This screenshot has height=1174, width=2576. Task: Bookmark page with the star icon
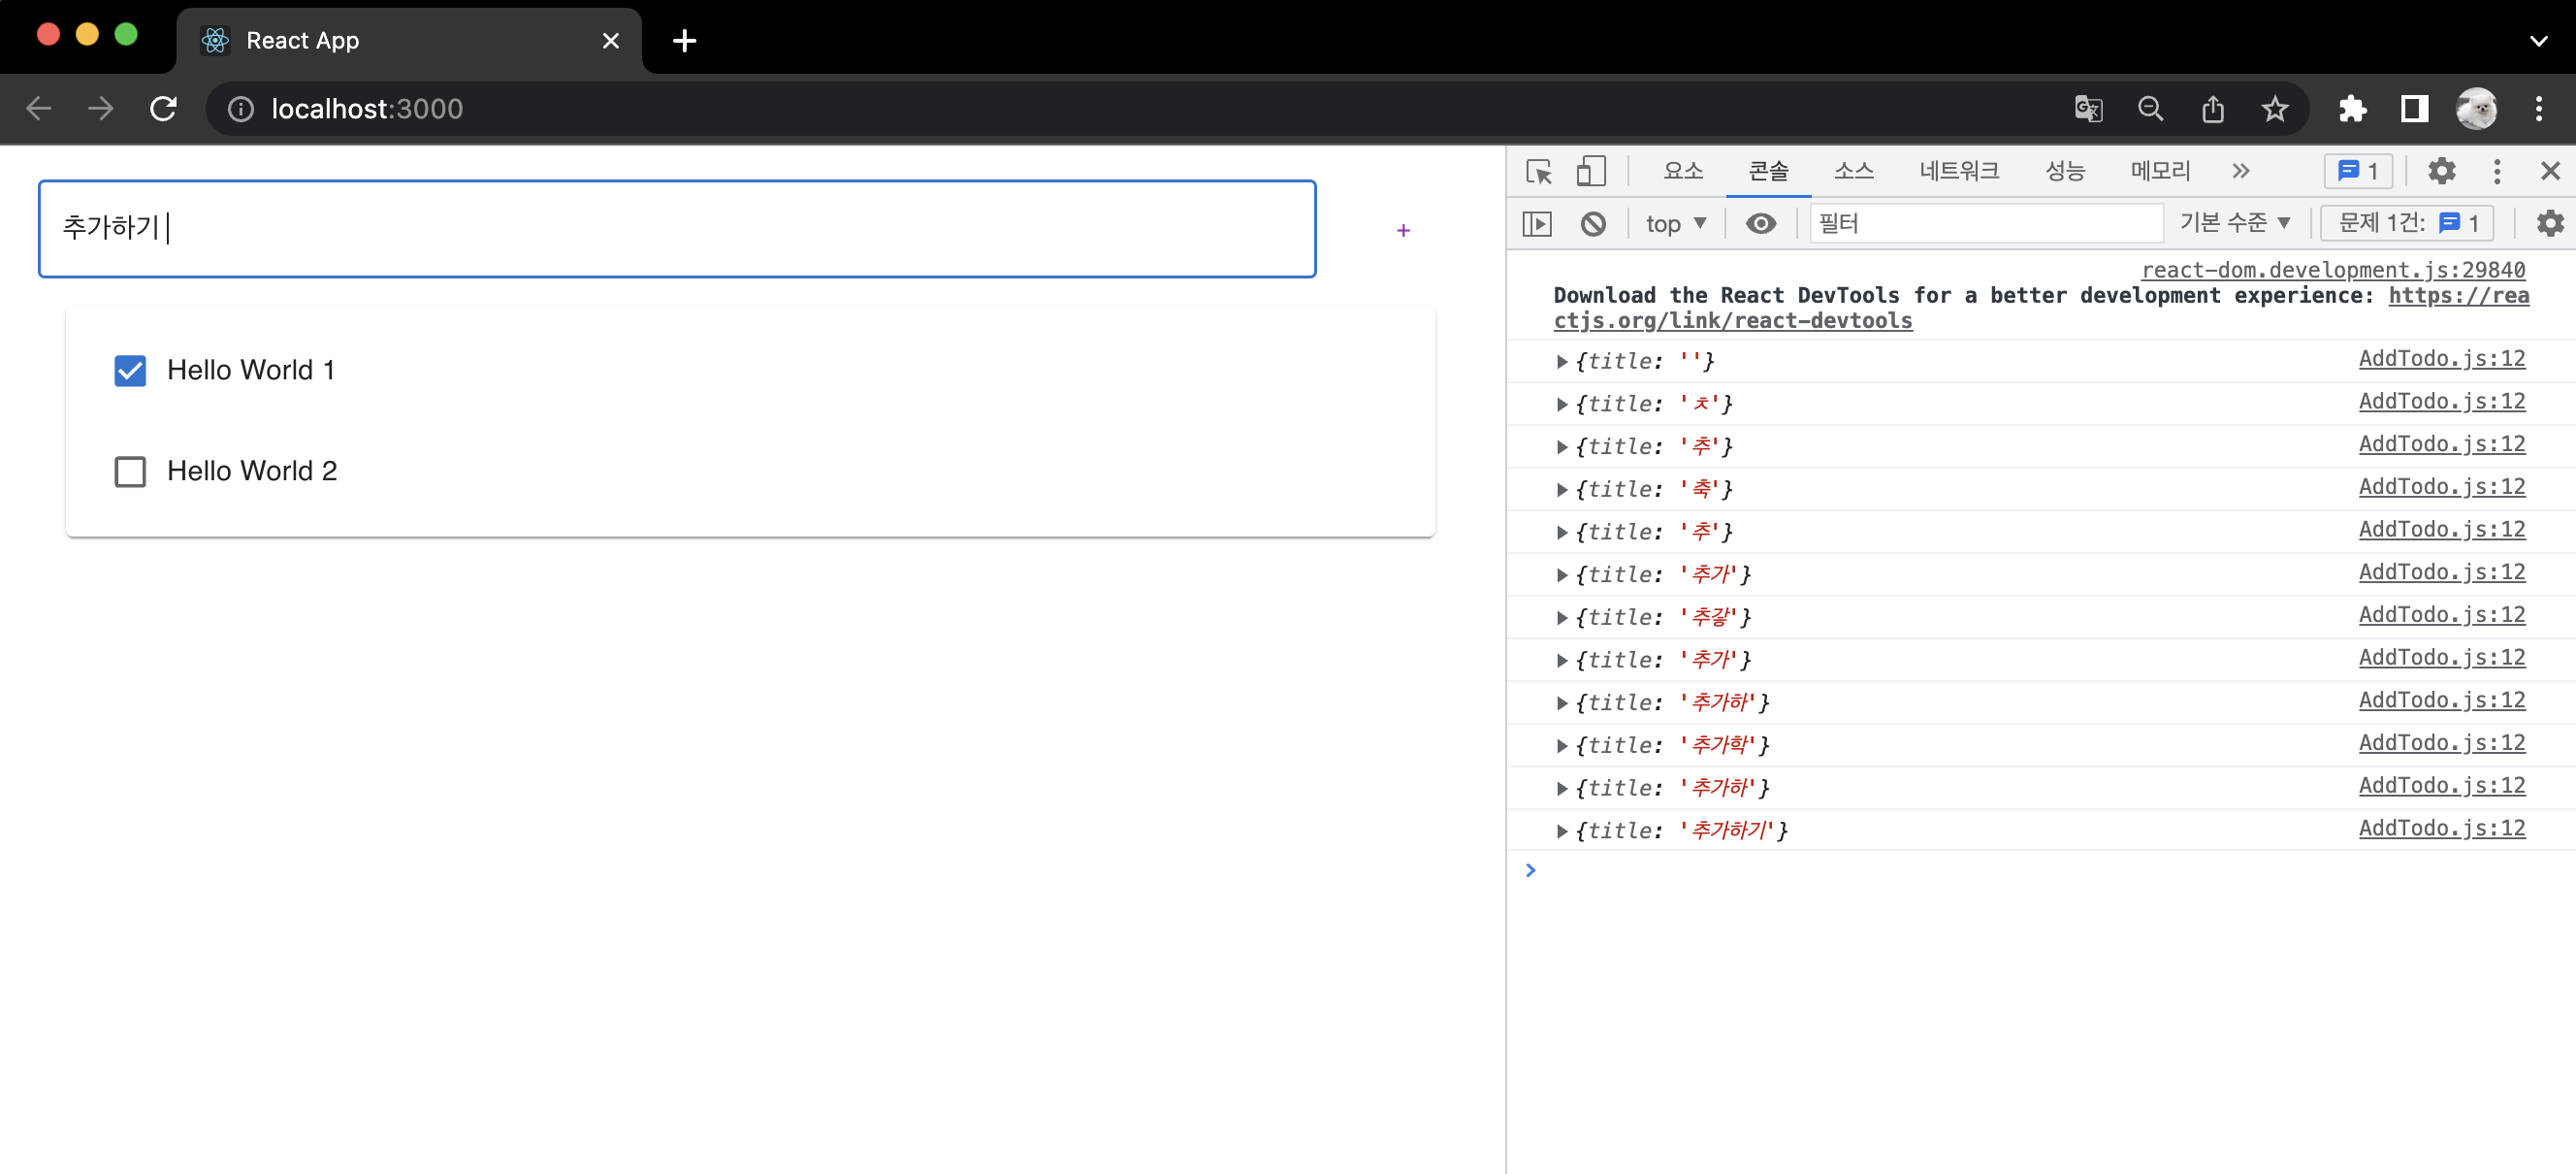coord(2274,108)
